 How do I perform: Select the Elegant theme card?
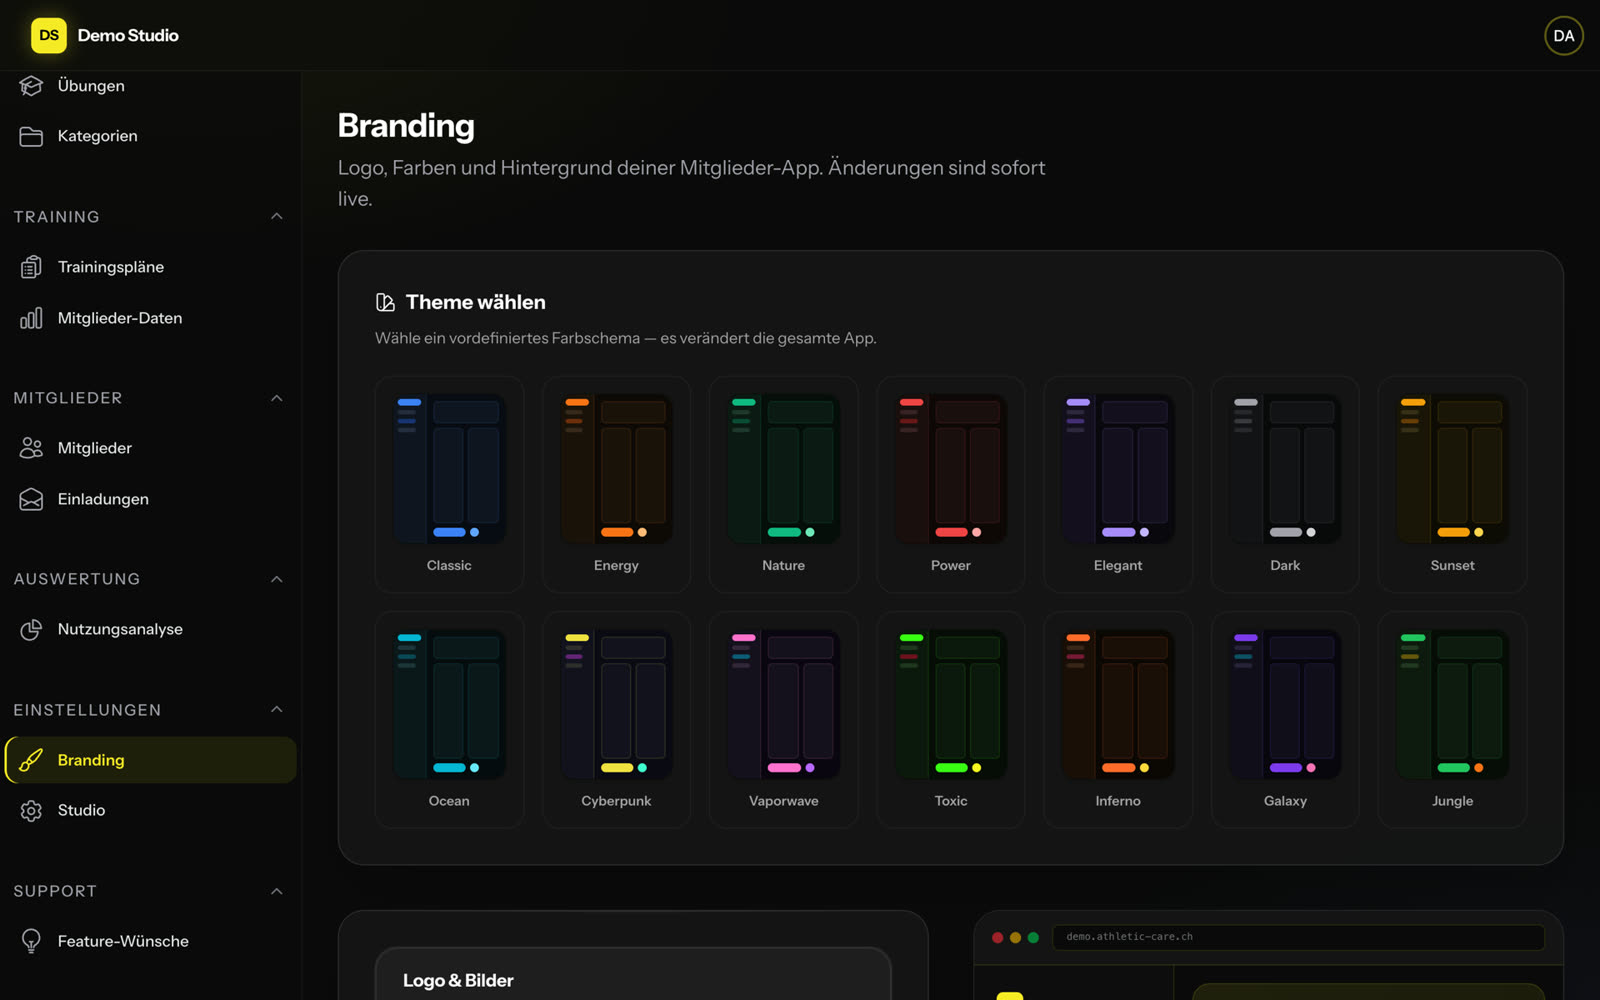tap(1118, 484)
